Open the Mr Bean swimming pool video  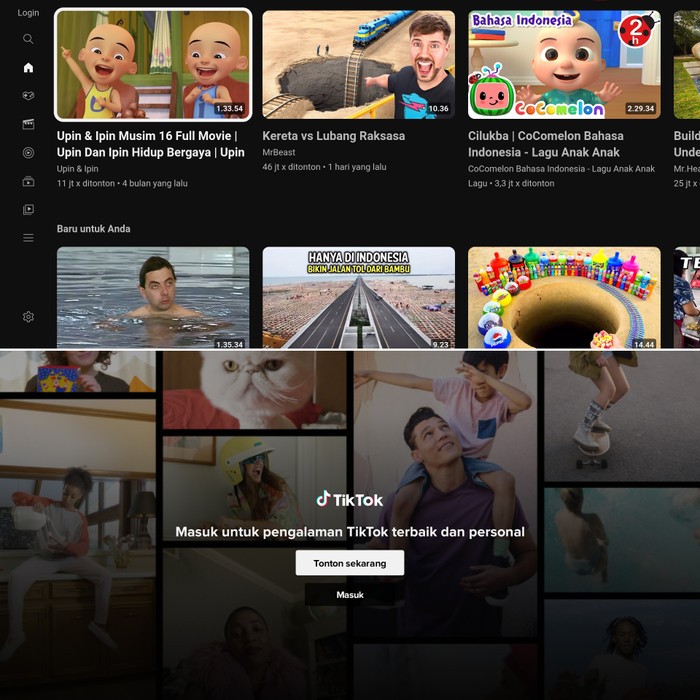point(153,297)
